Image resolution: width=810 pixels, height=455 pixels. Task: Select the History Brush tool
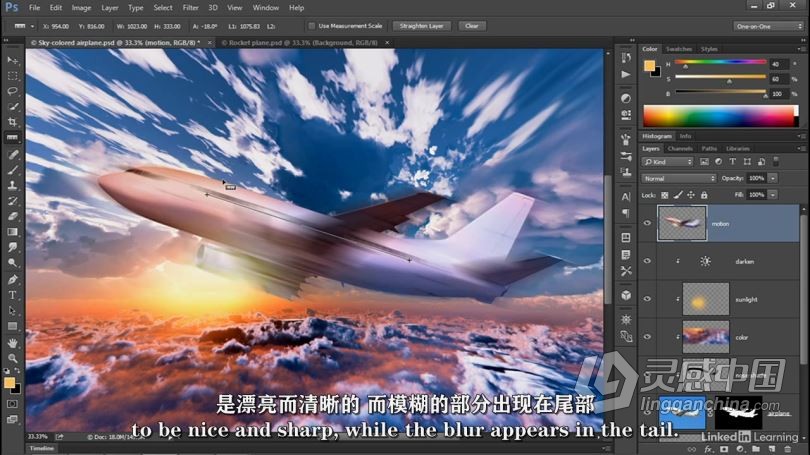pos(12,201)
